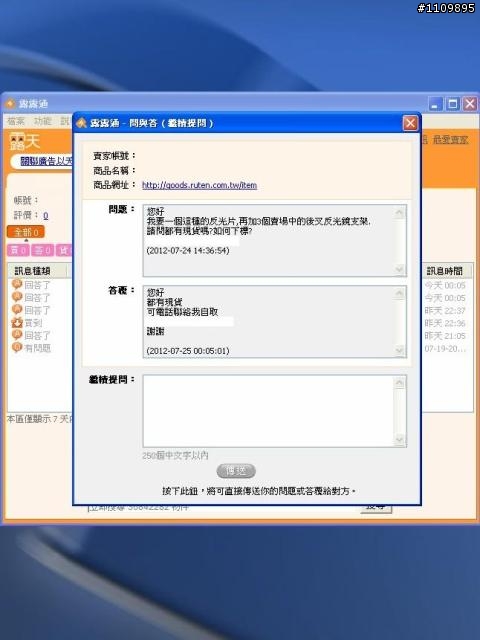Click the 露露通 icon in main window title bar

(10, 104)
